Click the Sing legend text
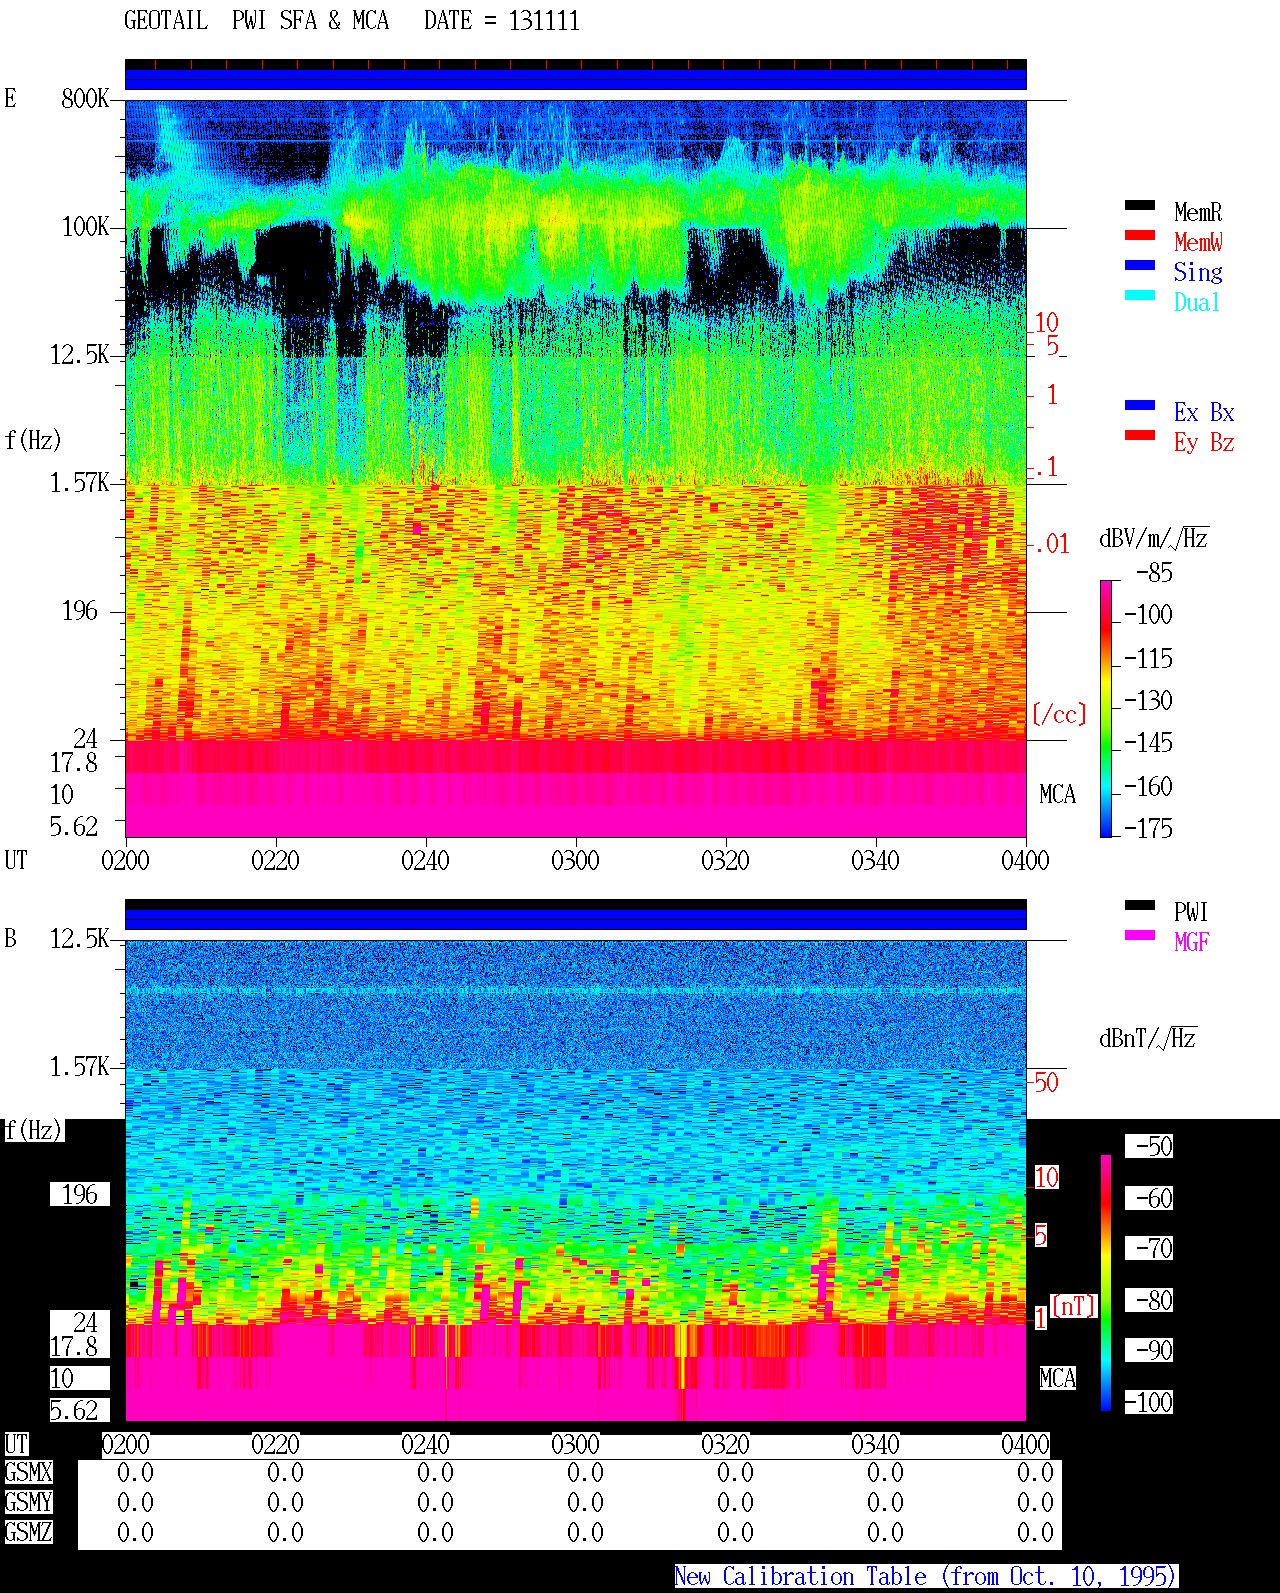 [1198, 272]
